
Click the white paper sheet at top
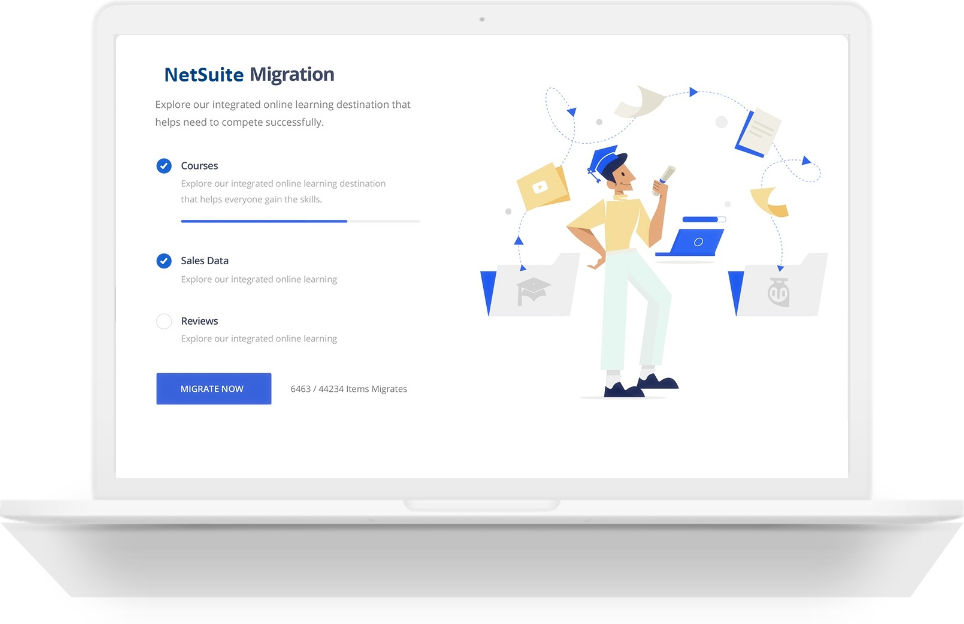click(x=639, y=101)
